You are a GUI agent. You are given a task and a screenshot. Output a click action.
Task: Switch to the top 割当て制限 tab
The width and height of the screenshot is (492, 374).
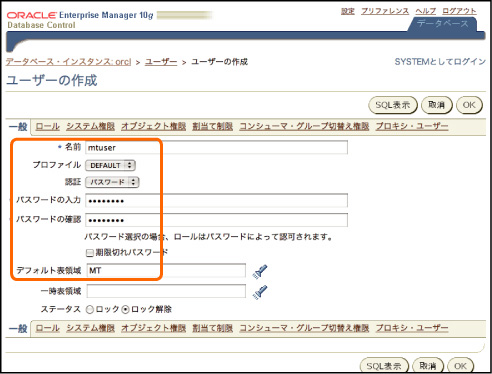(213, 126)
